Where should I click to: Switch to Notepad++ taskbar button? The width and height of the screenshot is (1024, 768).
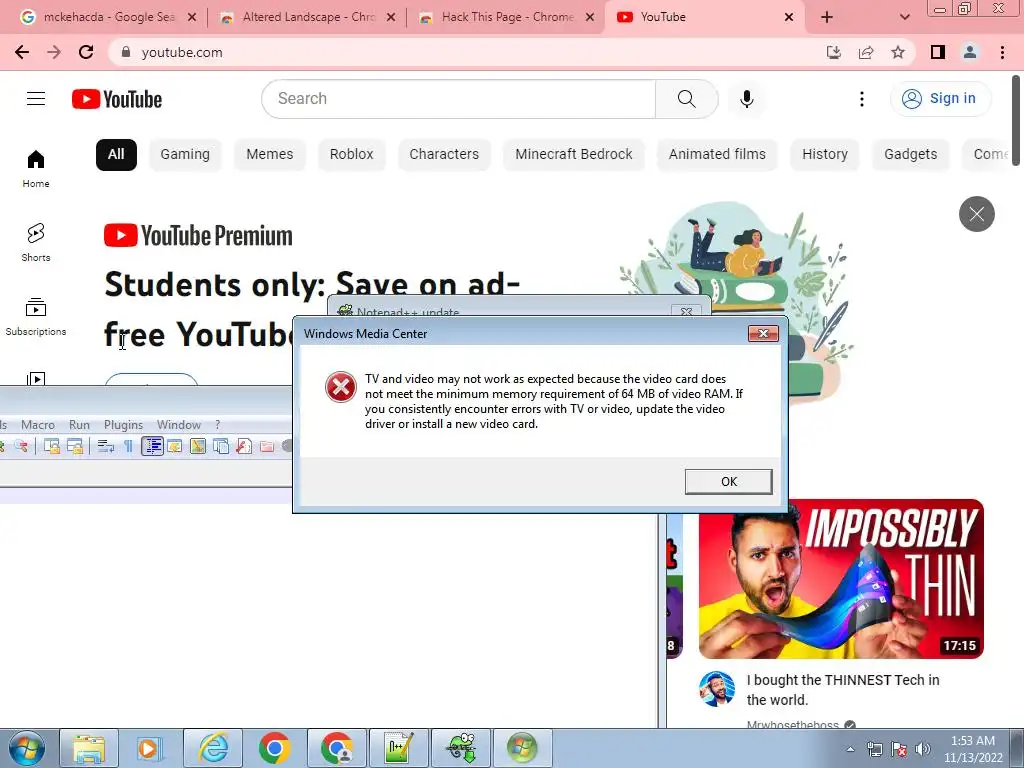click(399, 748)
